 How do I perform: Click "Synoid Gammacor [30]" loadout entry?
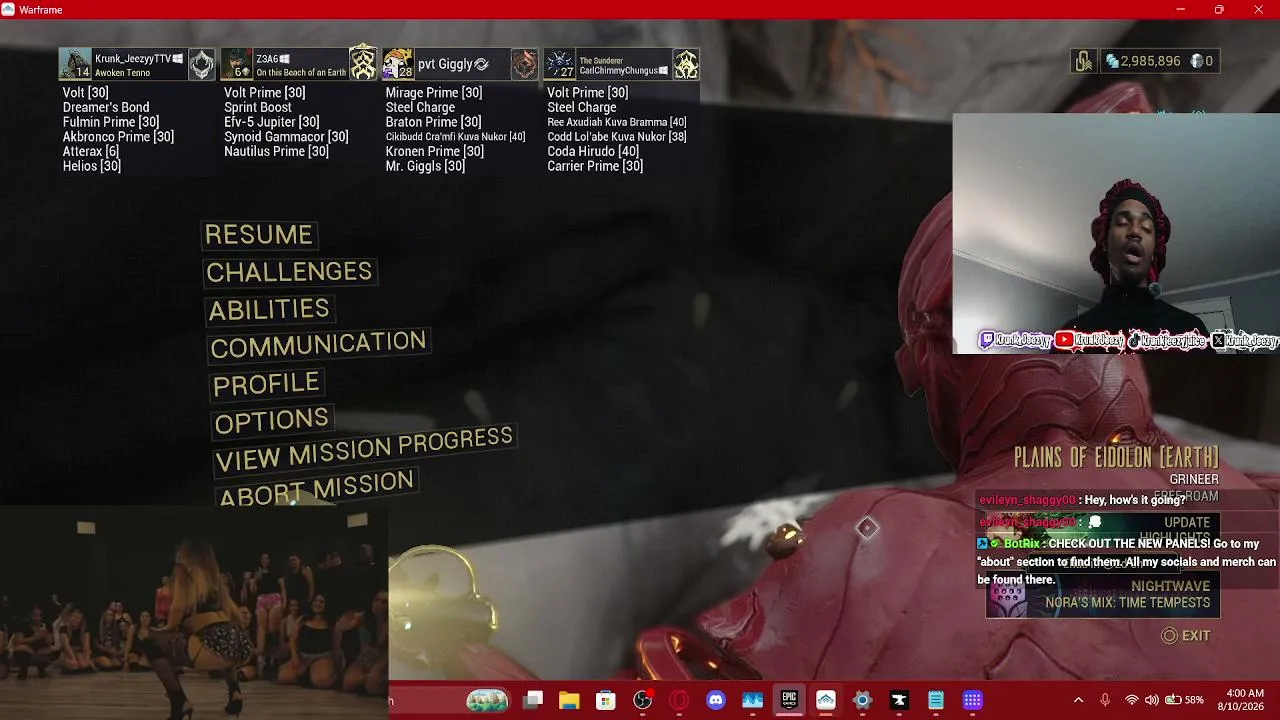click(286, 137)
